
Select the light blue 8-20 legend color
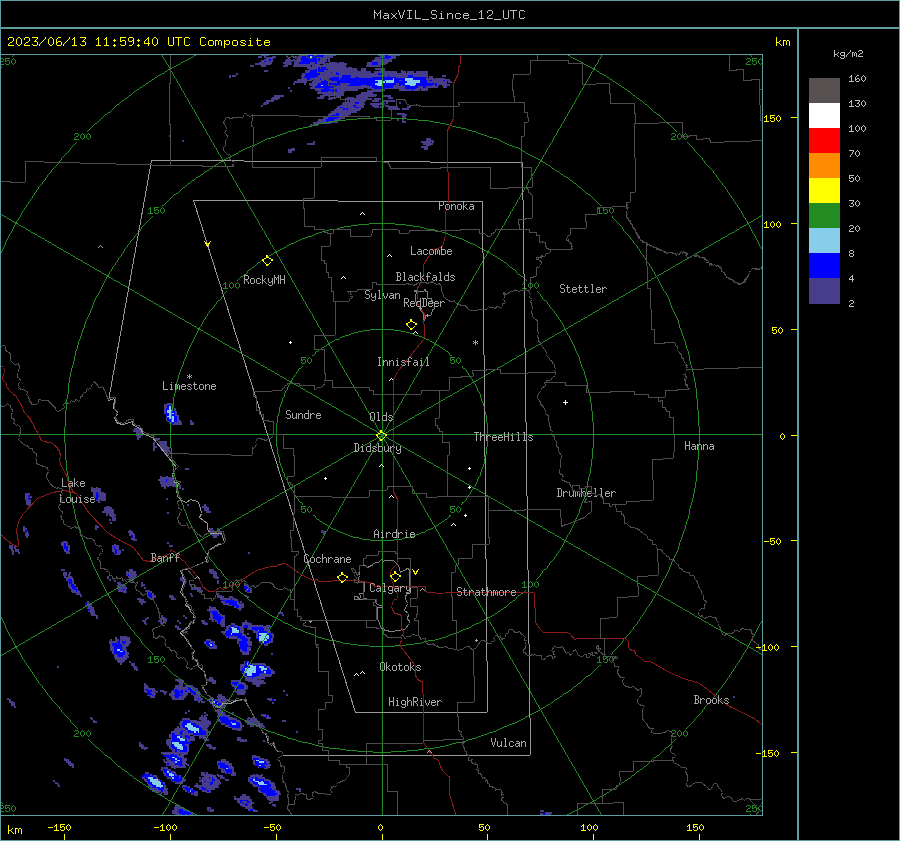[x=824, y=241]
